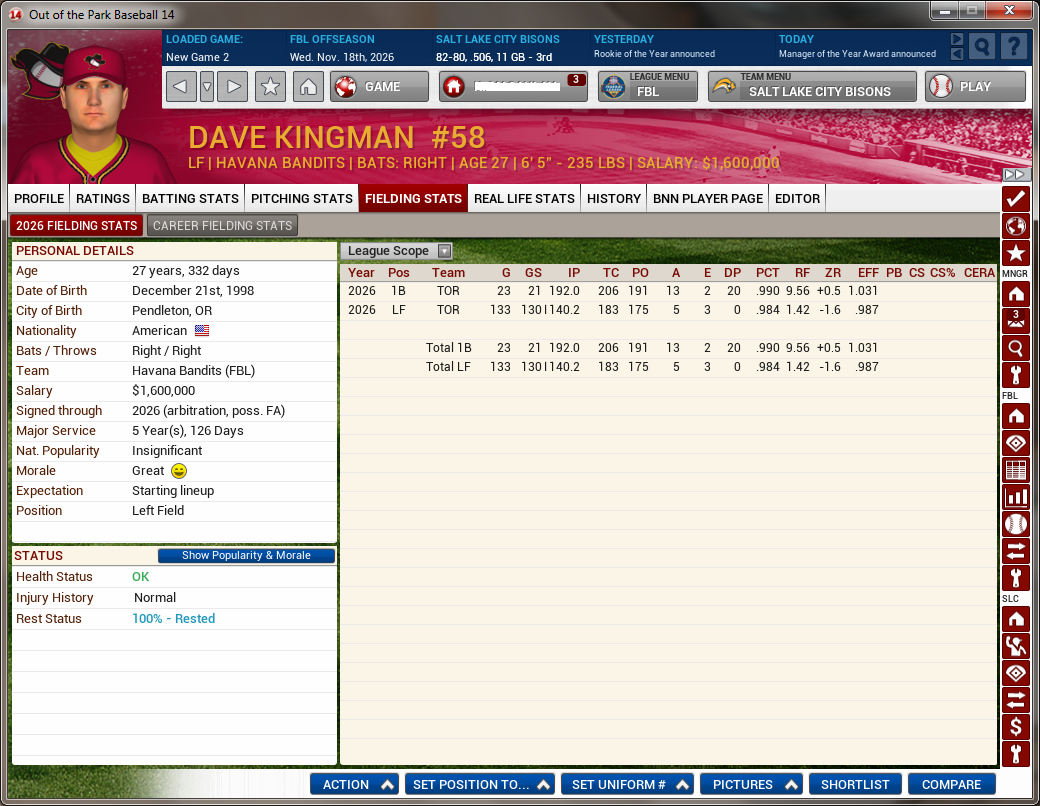Click the globe icon in the right sidebar
1040x806 pixels.
click(x=1016, y=226)
